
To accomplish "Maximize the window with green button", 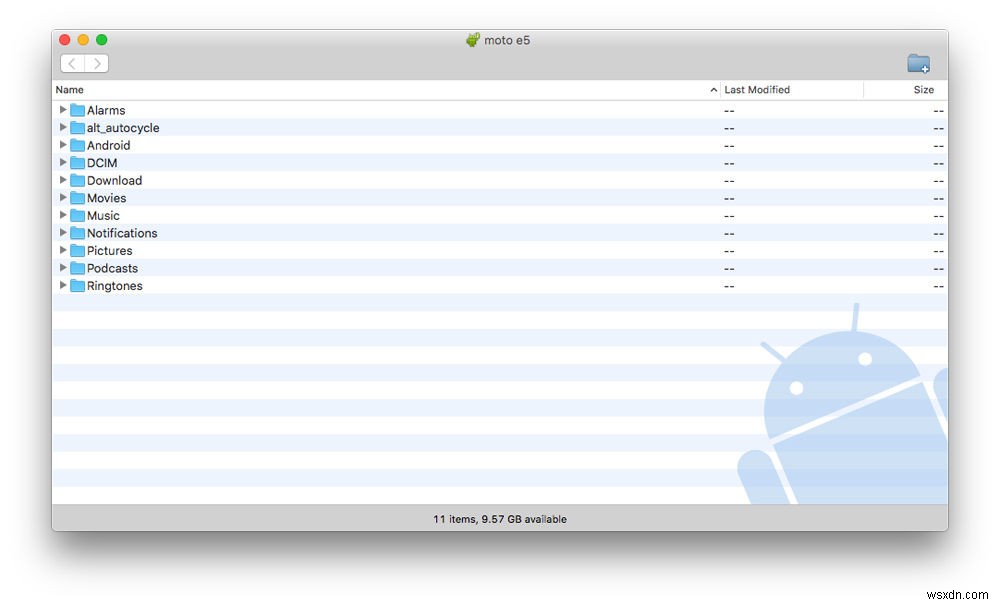I will tap(101, 40).
